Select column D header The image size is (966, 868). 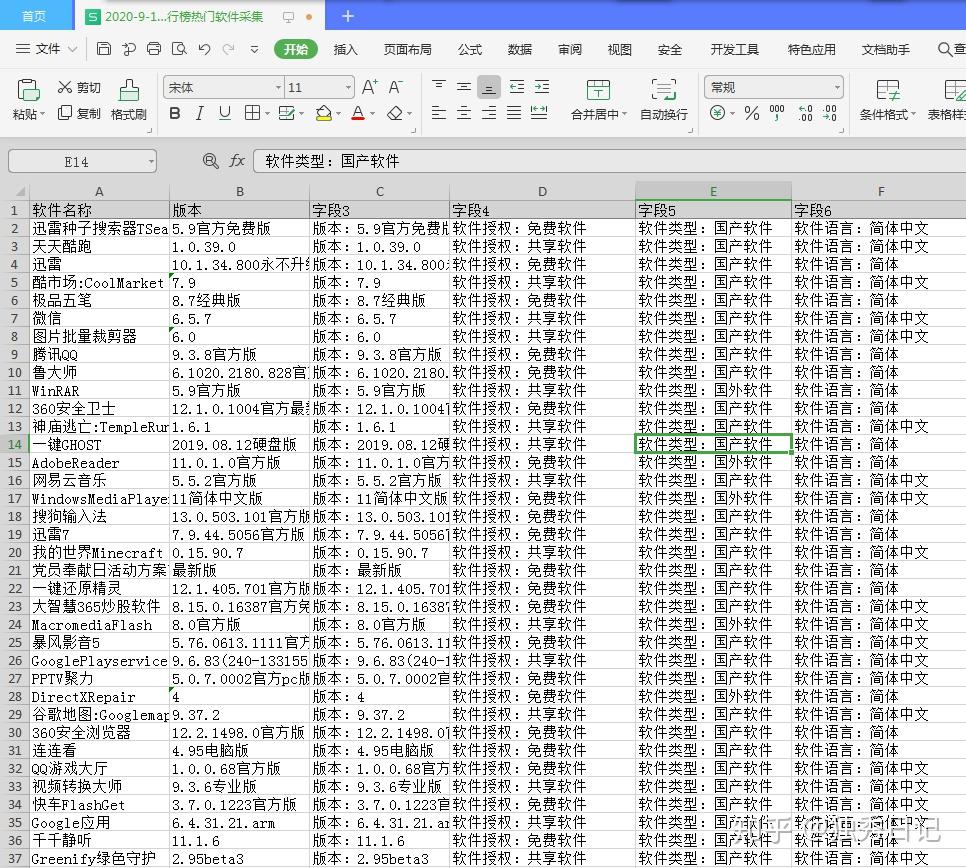pos(542,192)
